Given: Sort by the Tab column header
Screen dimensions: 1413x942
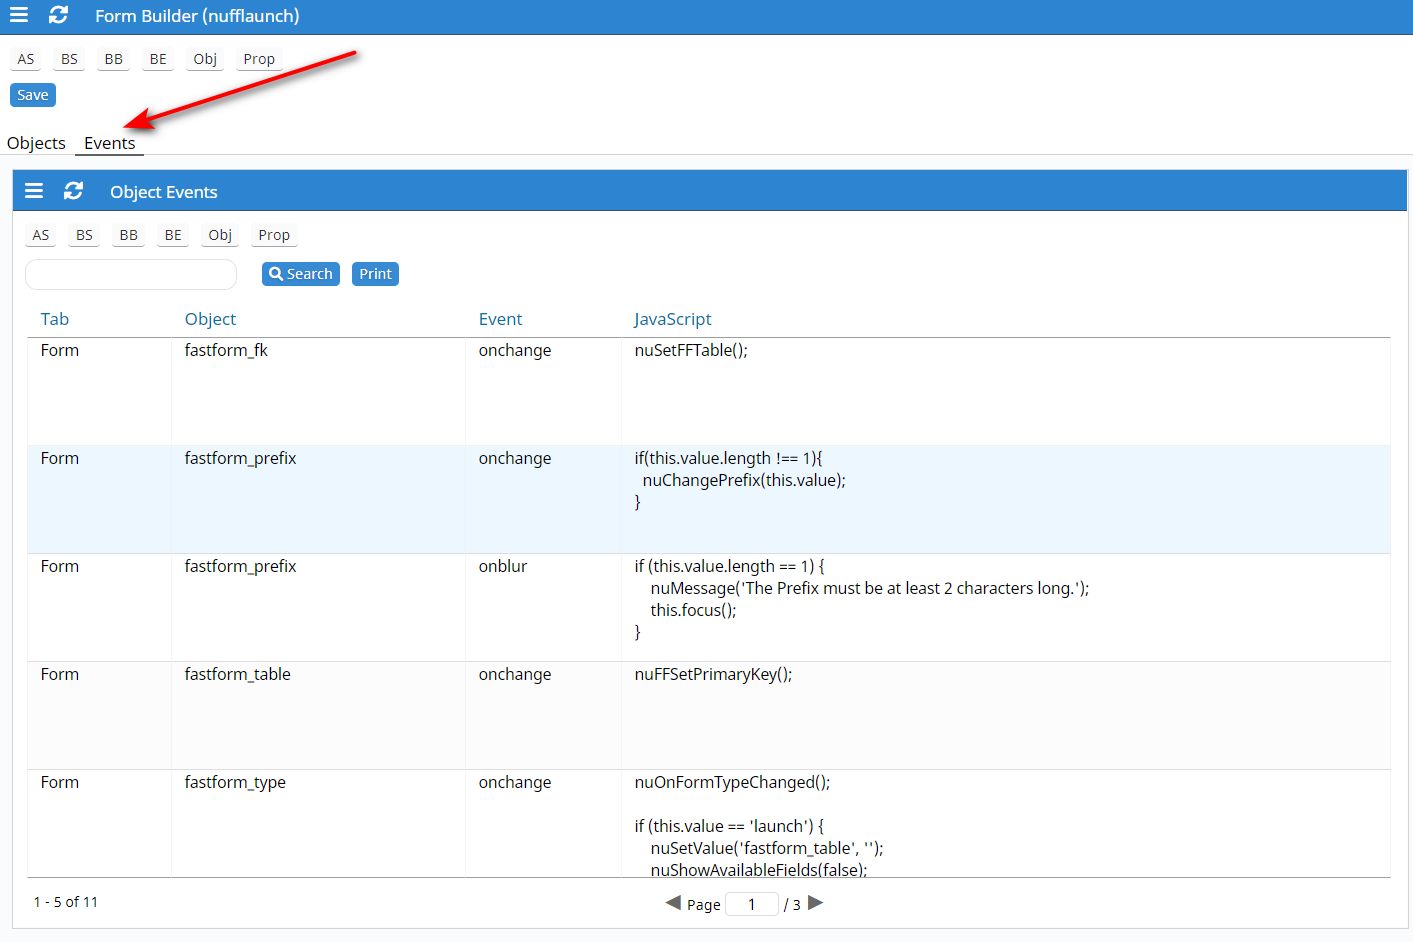Looking at the screenshot, I should point(55,319).
